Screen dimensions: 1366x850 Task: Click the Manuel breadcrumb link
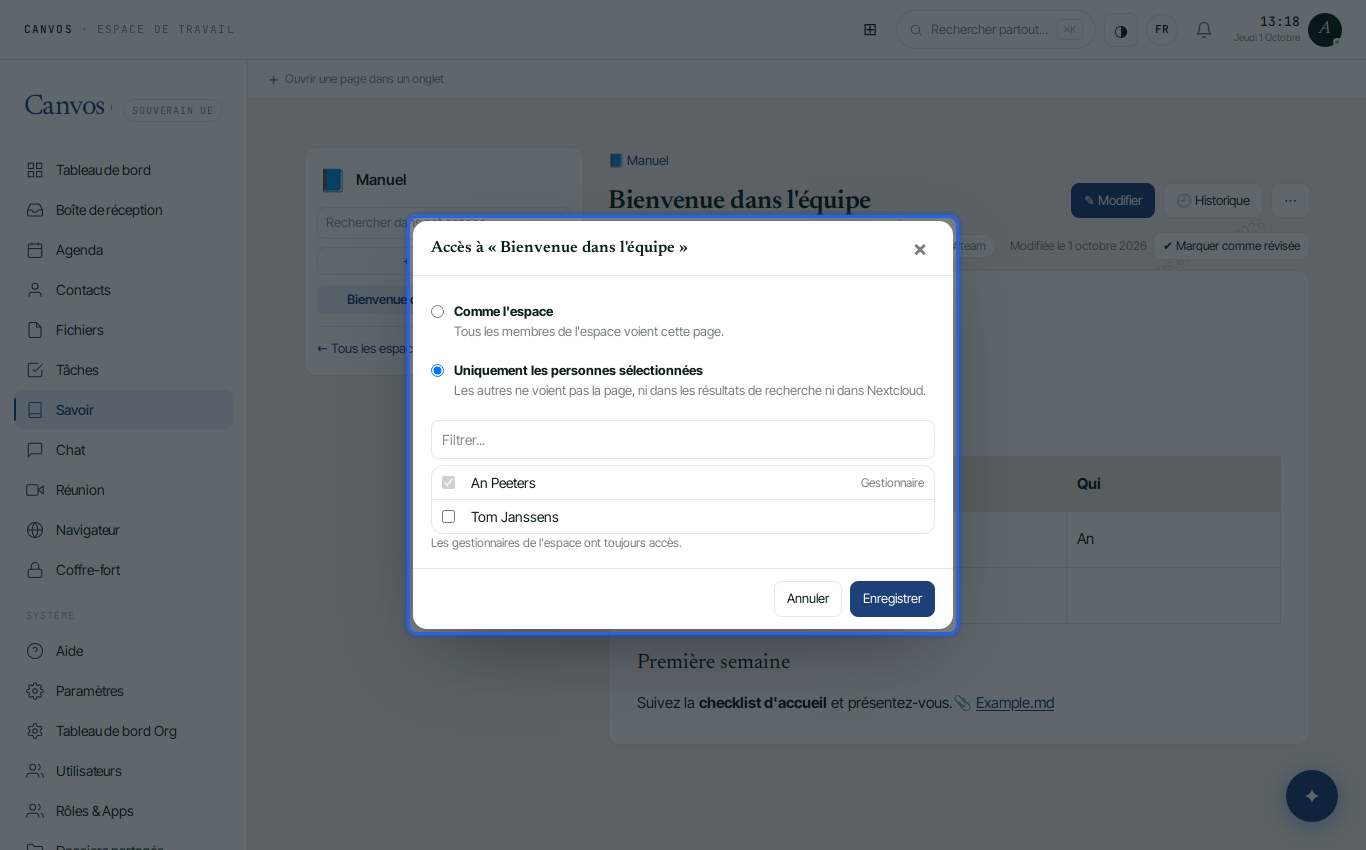coord(639,161)
